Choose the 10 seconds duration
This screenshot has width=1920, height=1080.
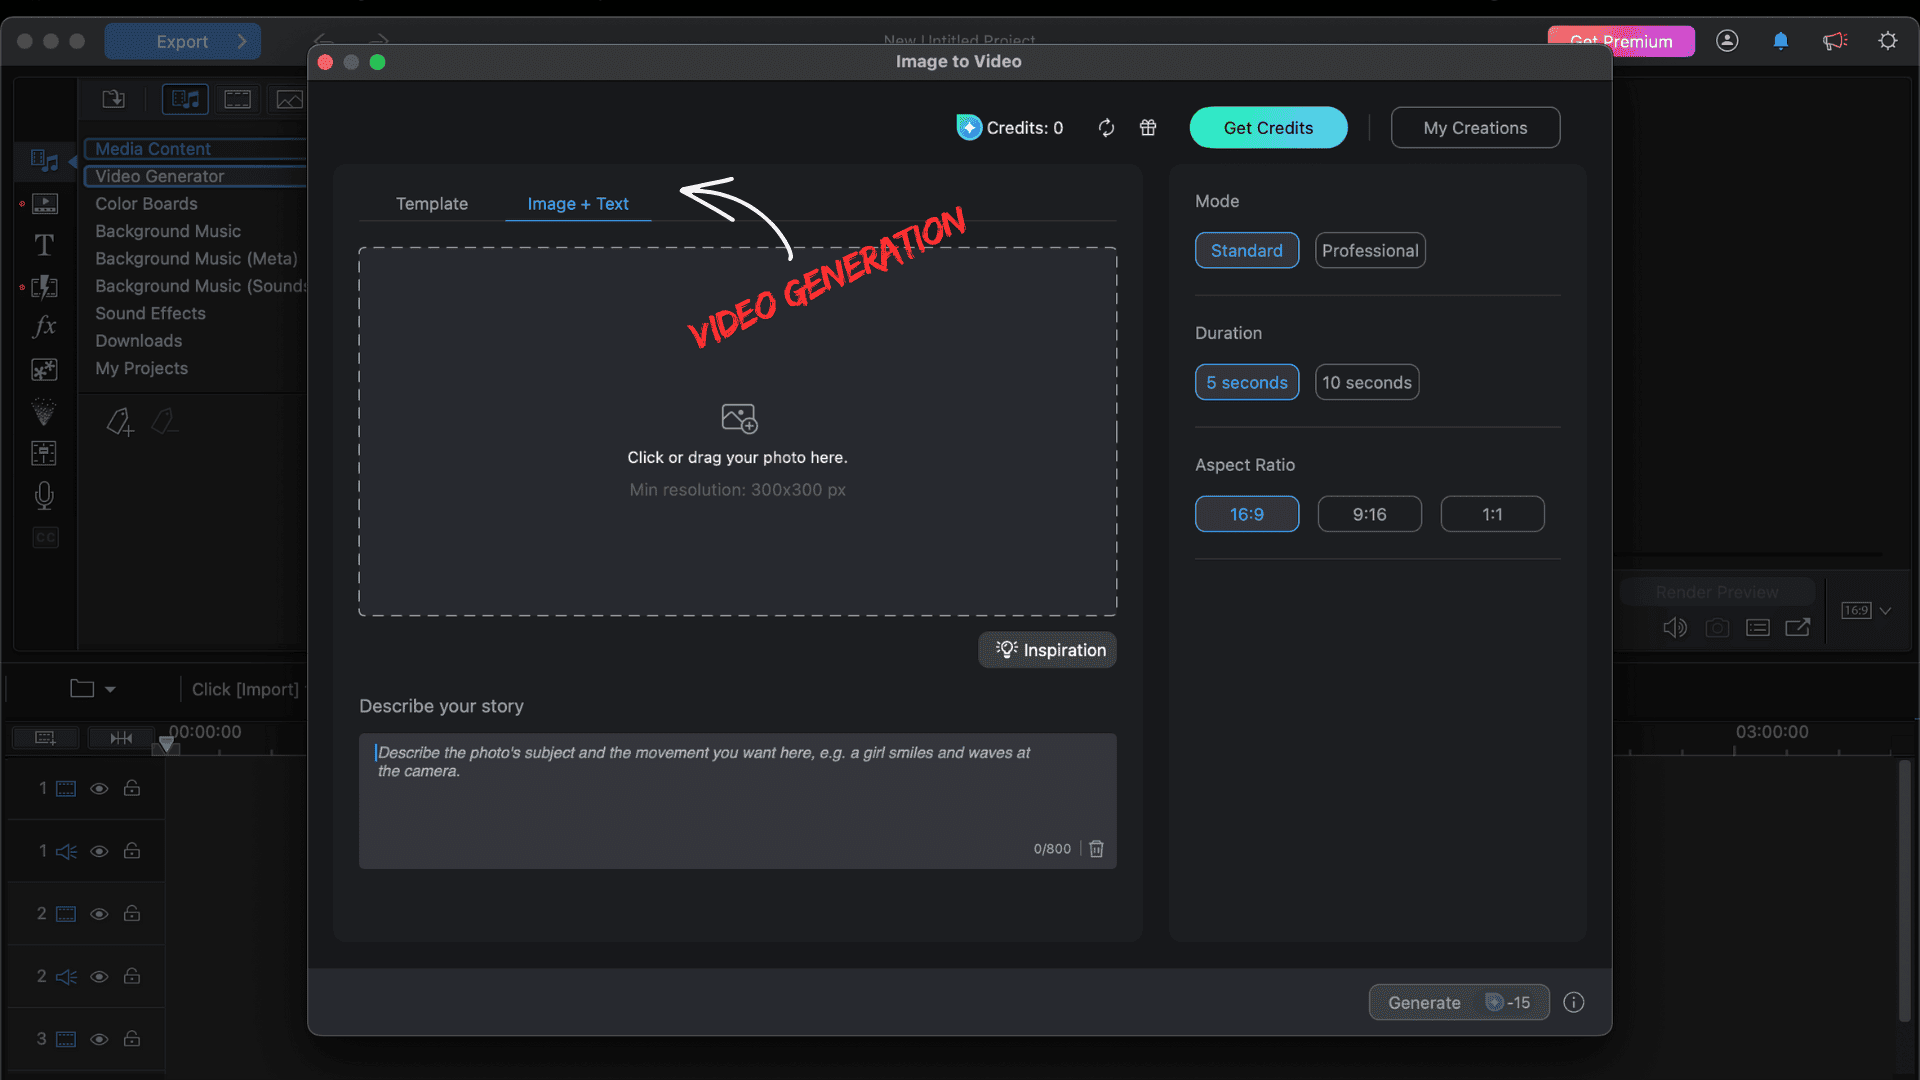click(x=1367, y=383)
